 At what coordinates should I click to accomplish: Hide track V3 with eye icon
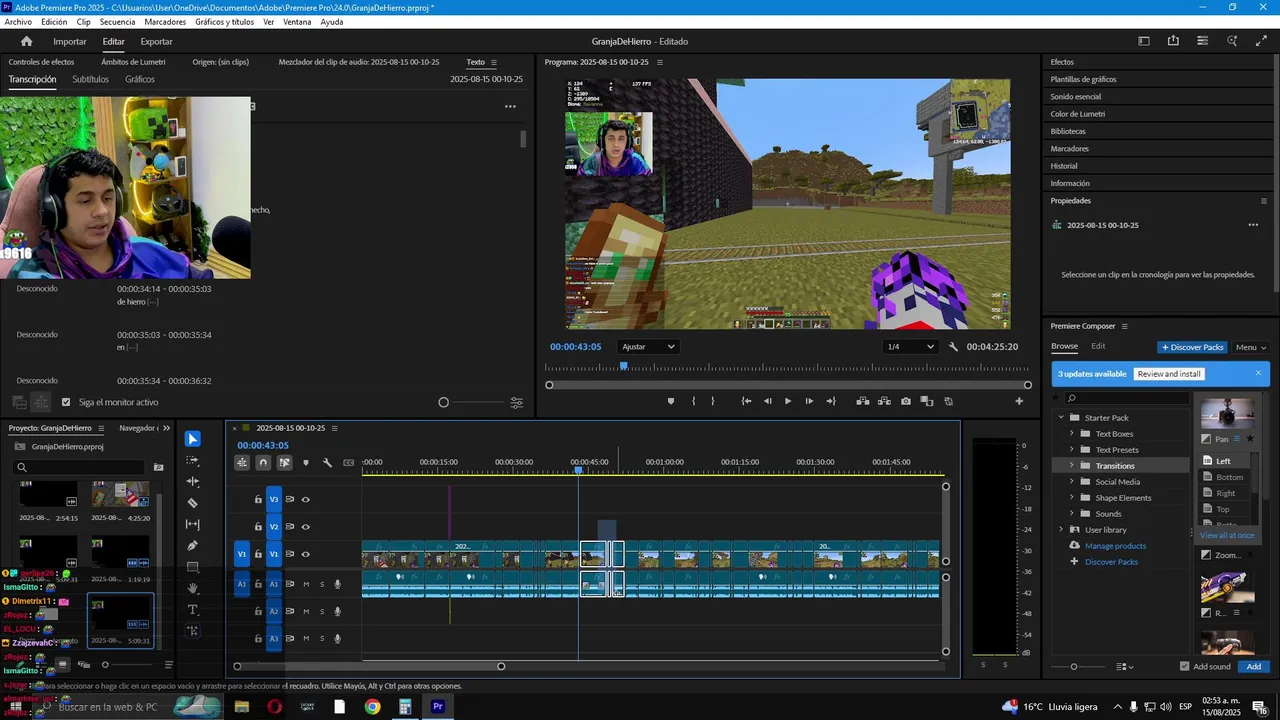click(306, 499)
